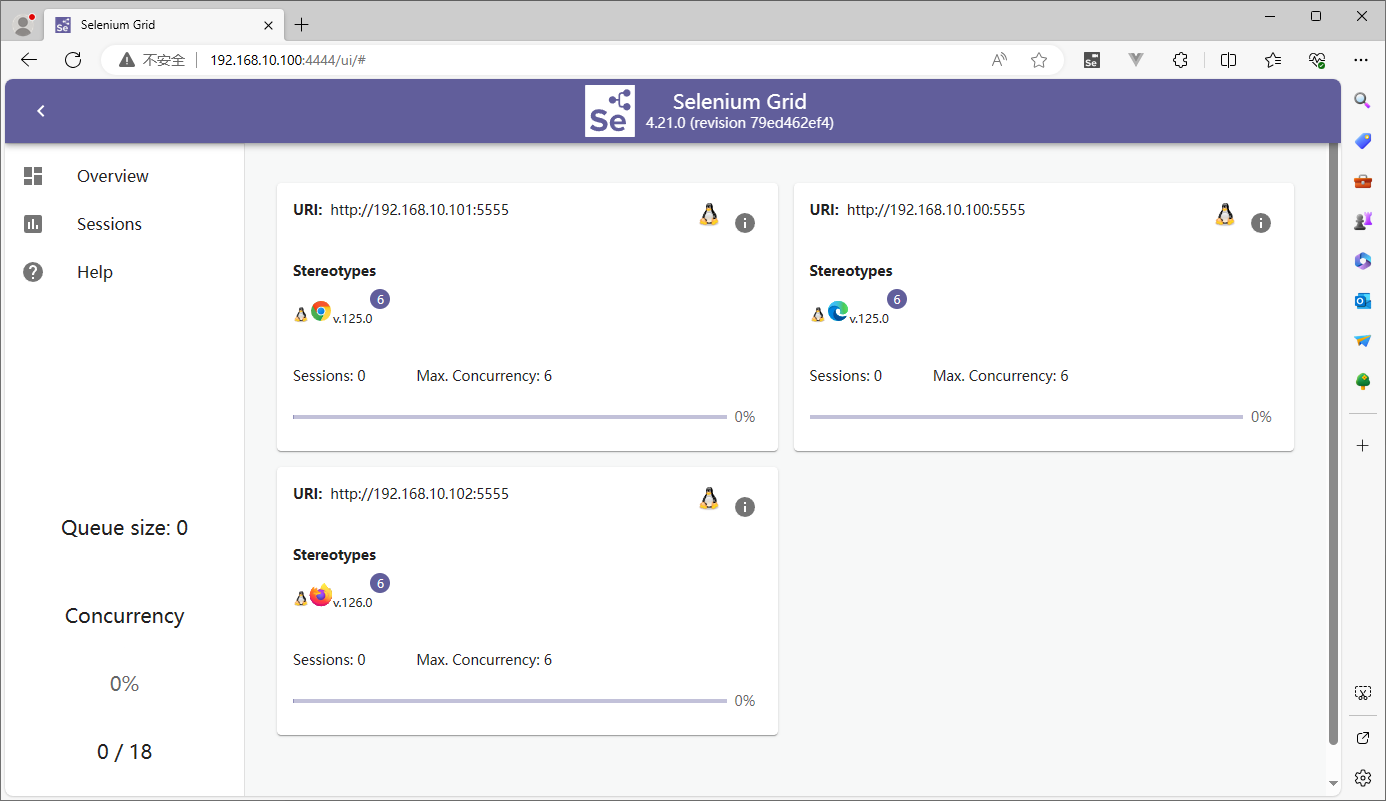Screen dimensions: 1386x801
Task: Open info for node 192.168.10.102
Action: [x=744, y=507]
